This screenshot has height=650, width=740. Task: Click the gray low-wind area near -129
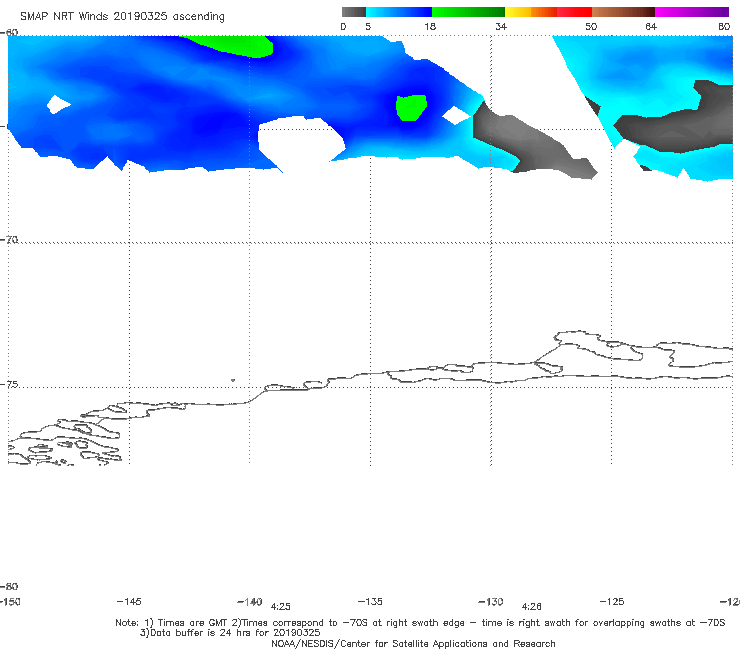coord(531,142)
